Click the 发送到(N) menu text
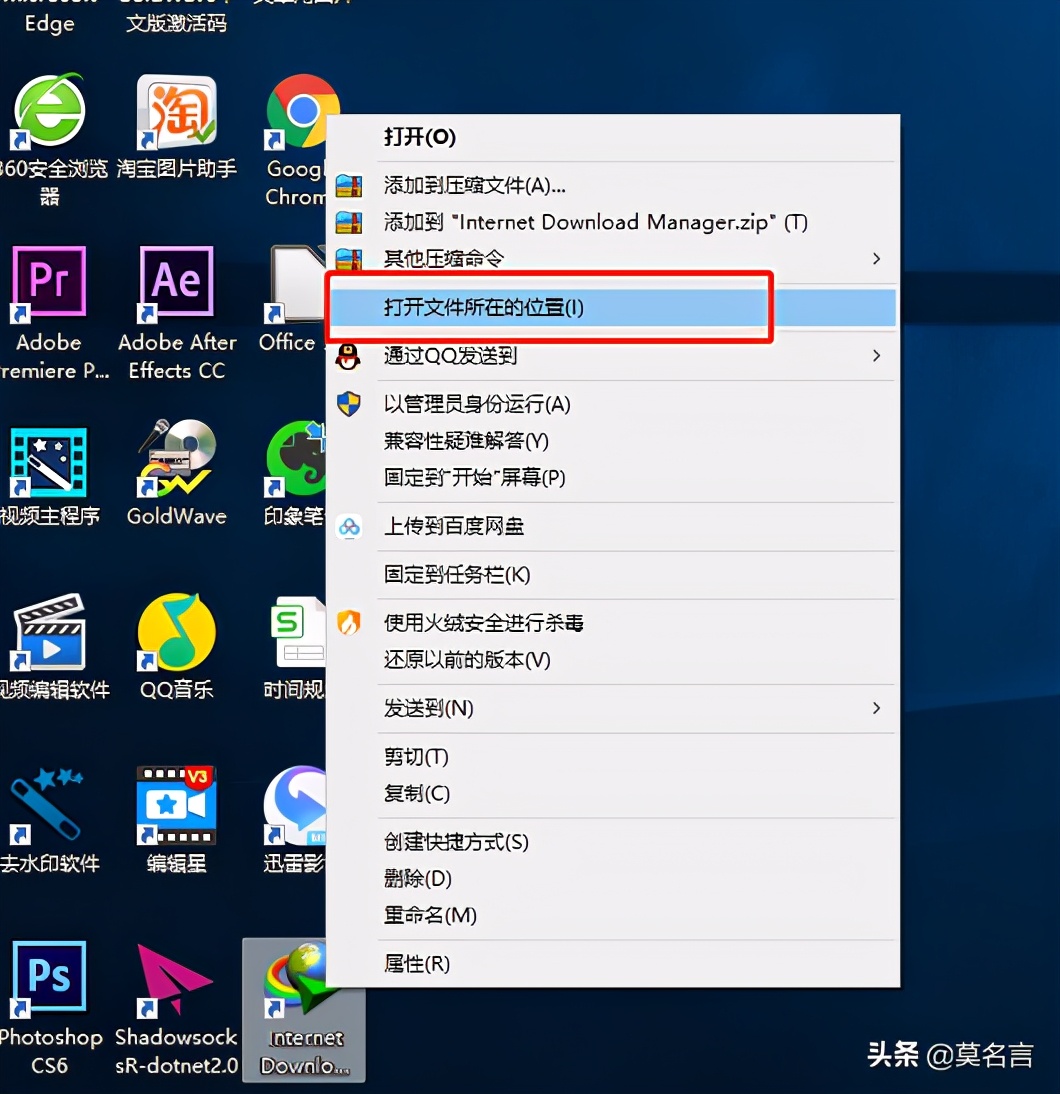Viewport: 1060px width, 1094px height. click(428, 708)
